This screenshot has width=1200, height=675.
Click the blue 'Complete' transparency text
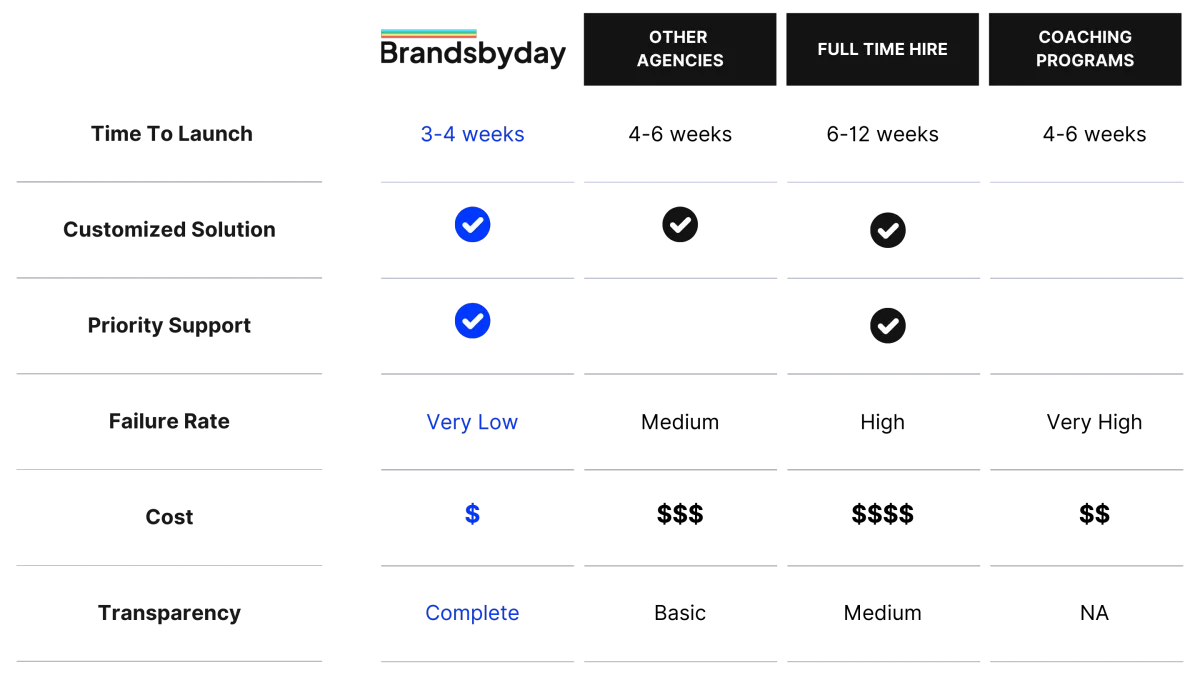tap(472, 613)
